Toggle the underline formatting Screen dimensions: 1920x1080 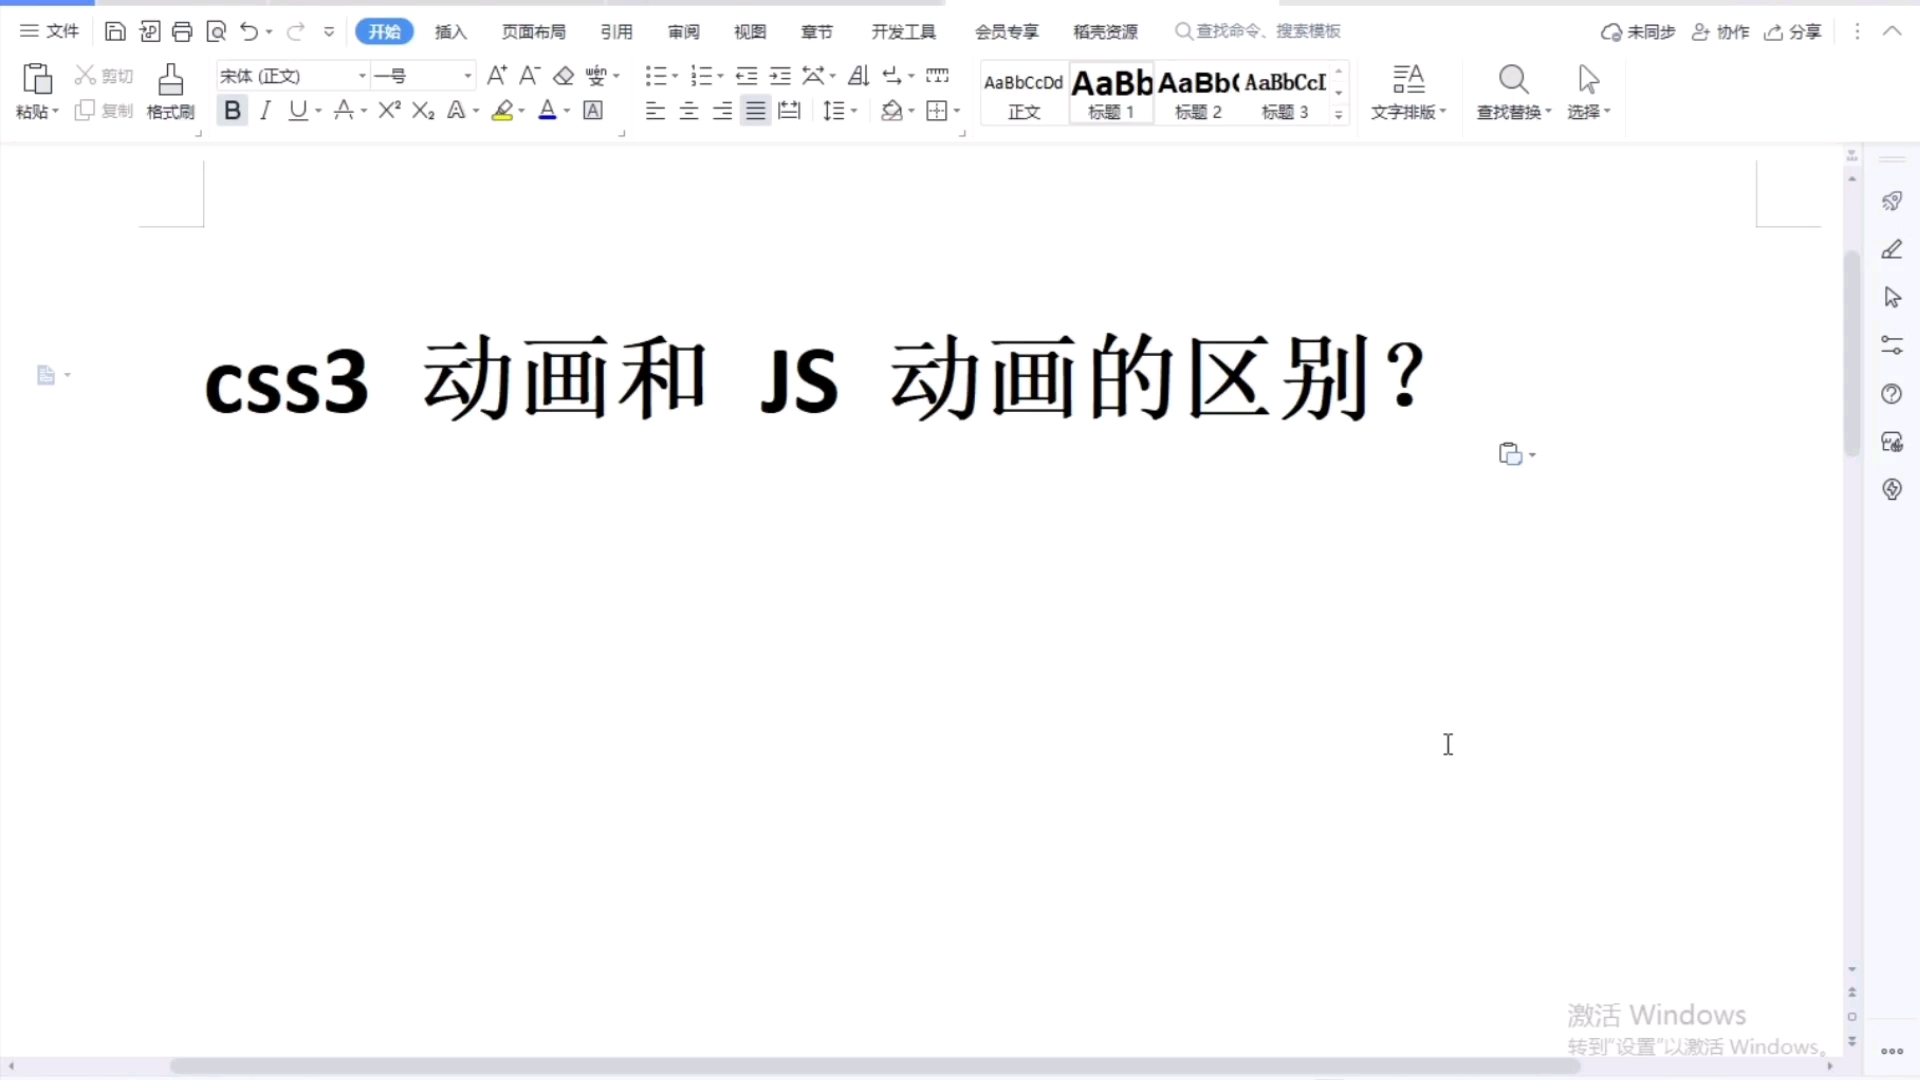(x=297, y=110)
